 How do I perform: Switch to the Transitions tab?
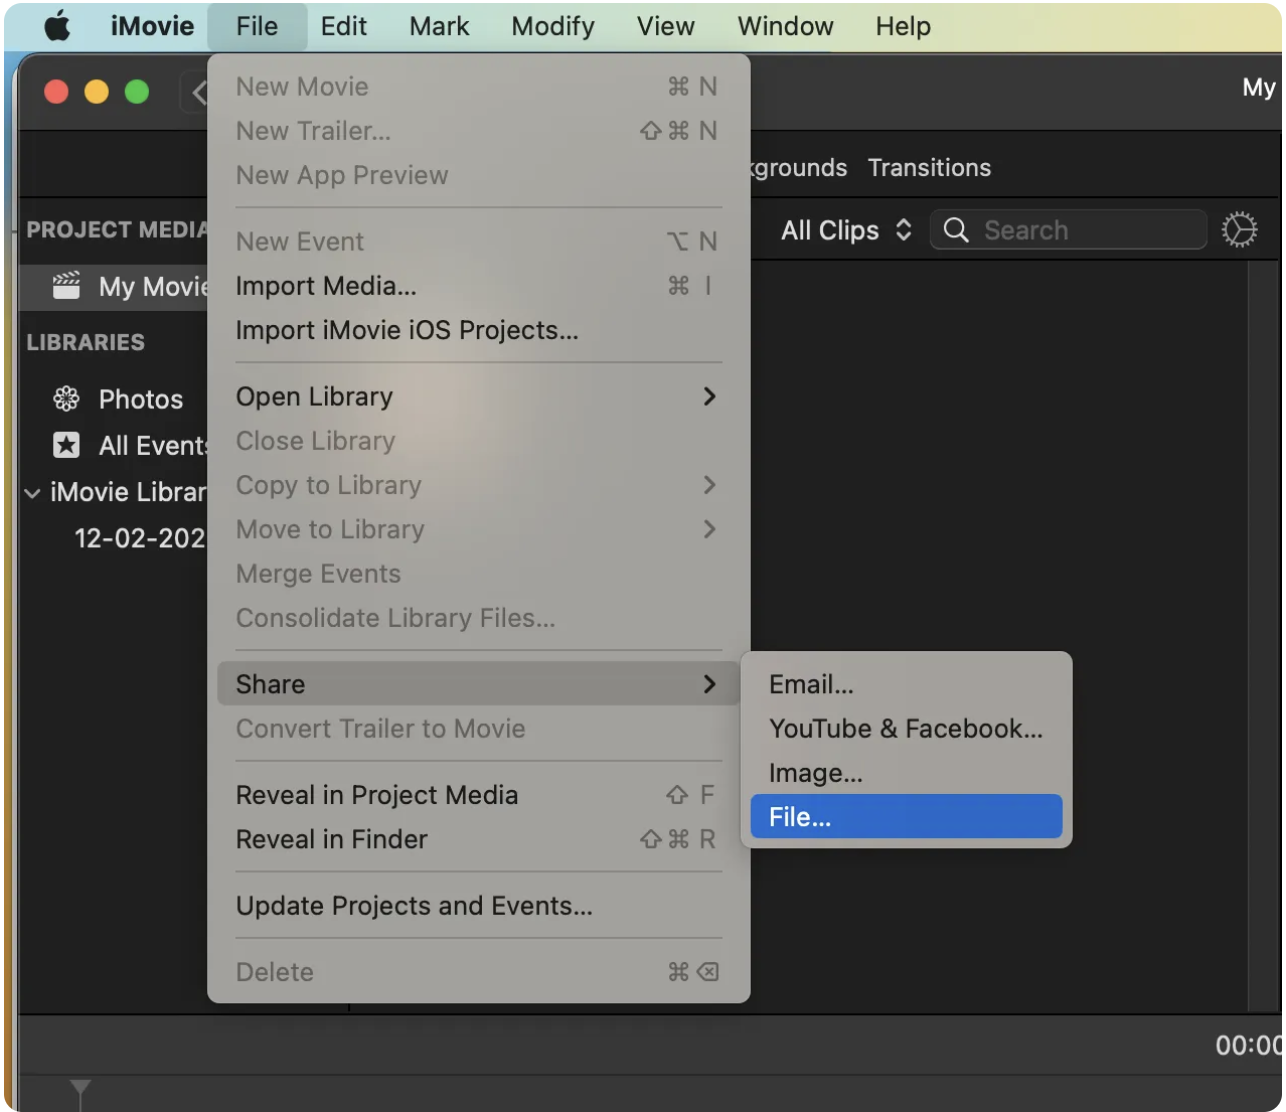pos(928,167)
